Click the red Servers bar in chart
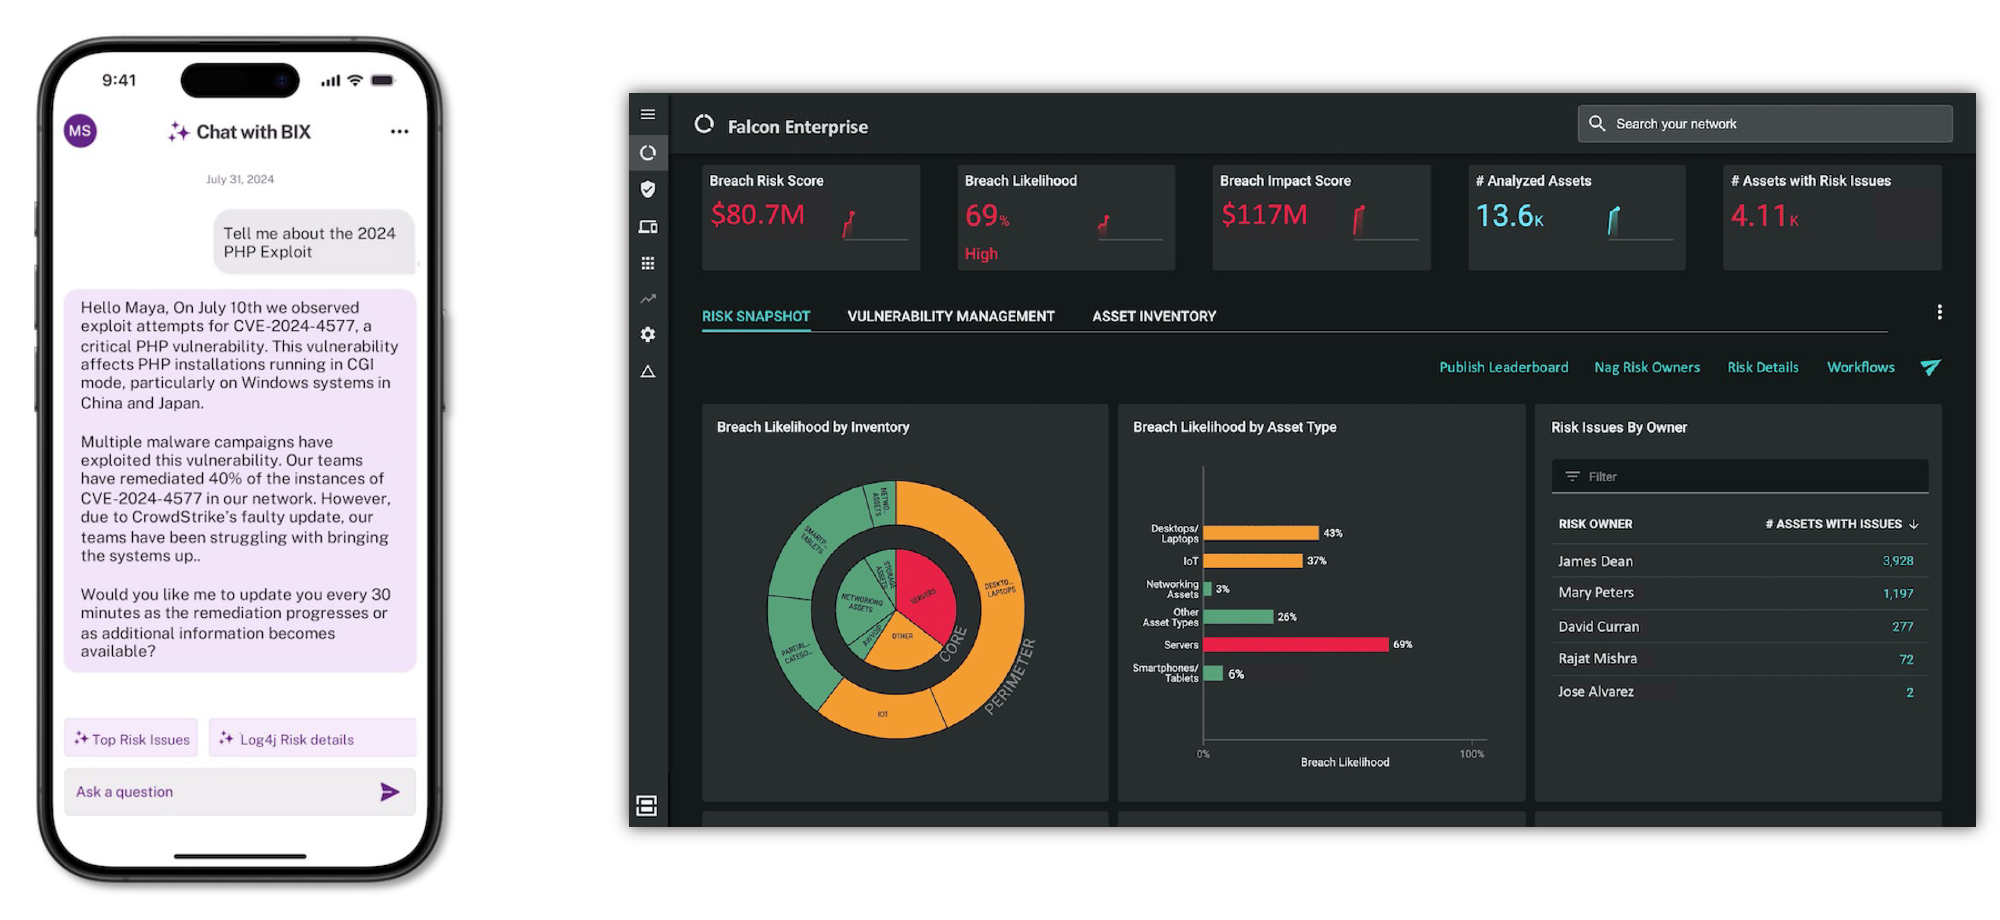This screenshot has width=2000, height=920. (x=1295, y=645)
